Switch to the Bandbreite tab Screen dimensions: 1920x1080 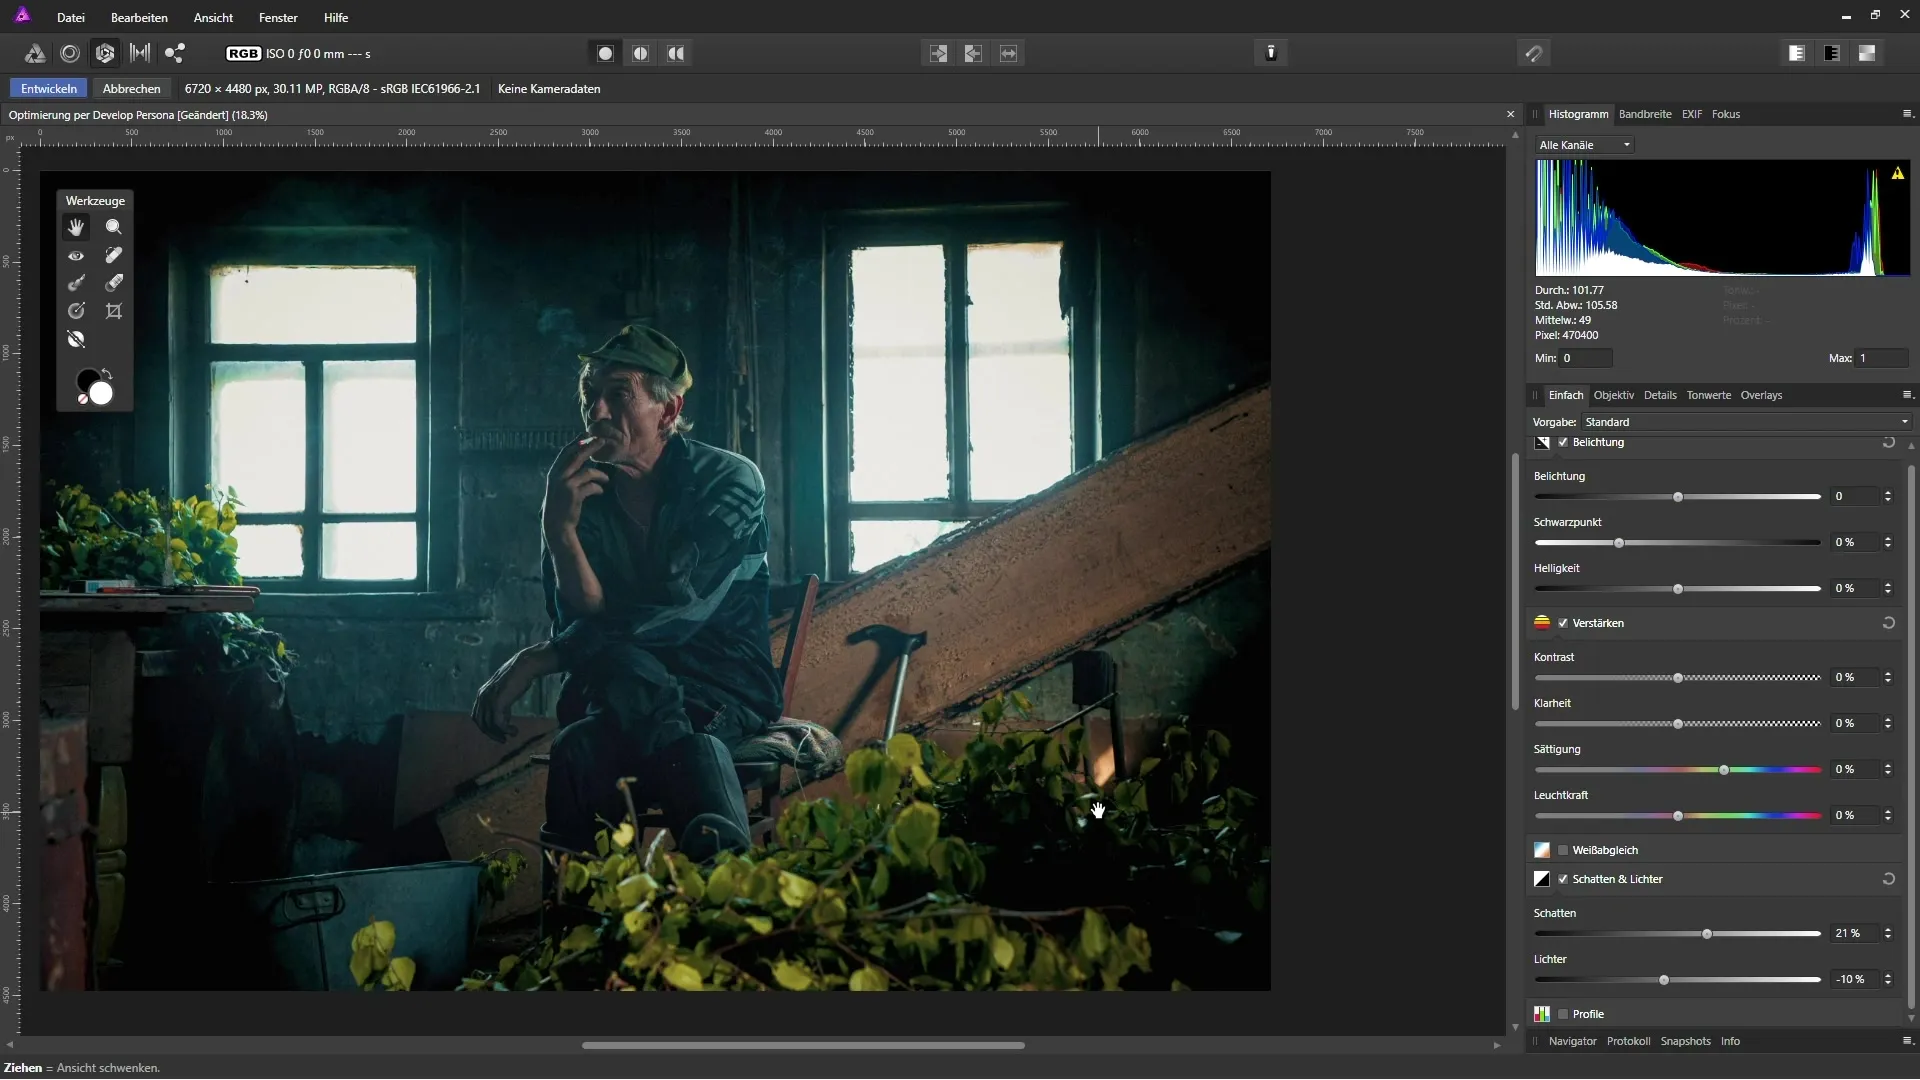click(1645, 114)
